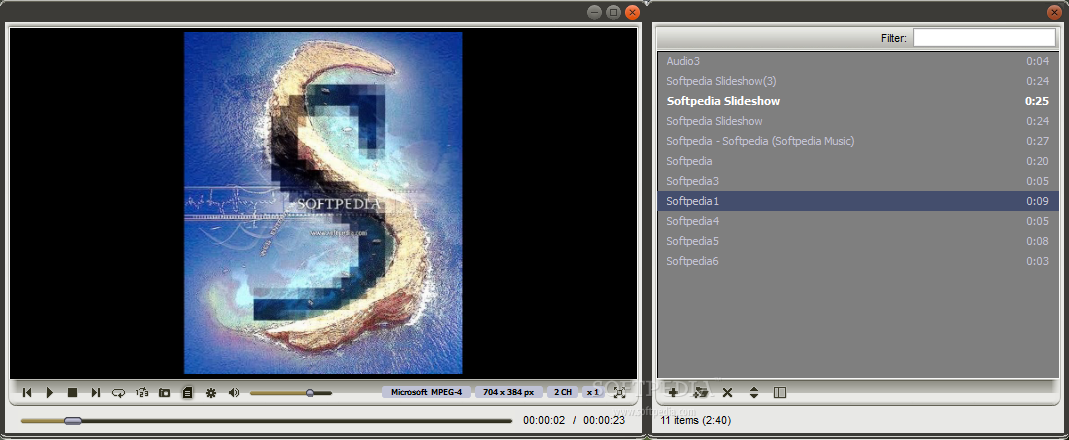Add a file with the plus icon

(673, 392)
